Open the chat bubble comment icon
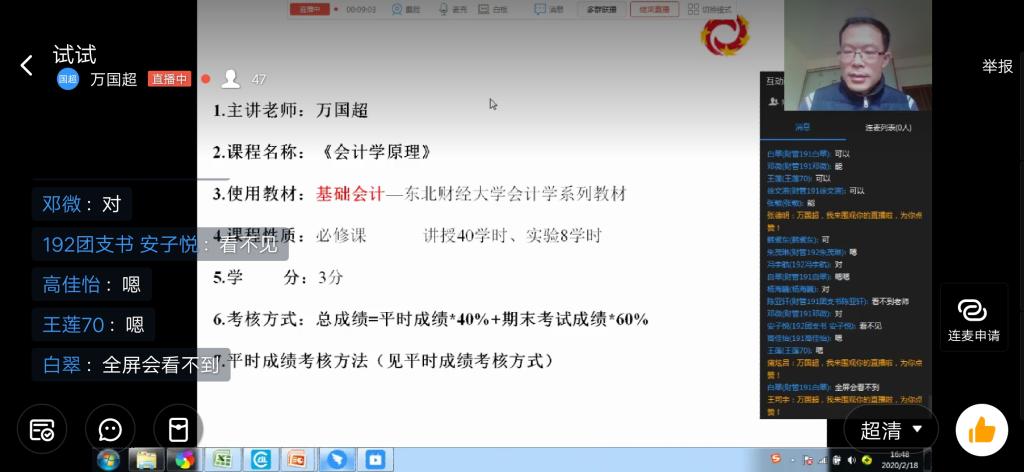1024x472 pixels. [x=110, y=430]
